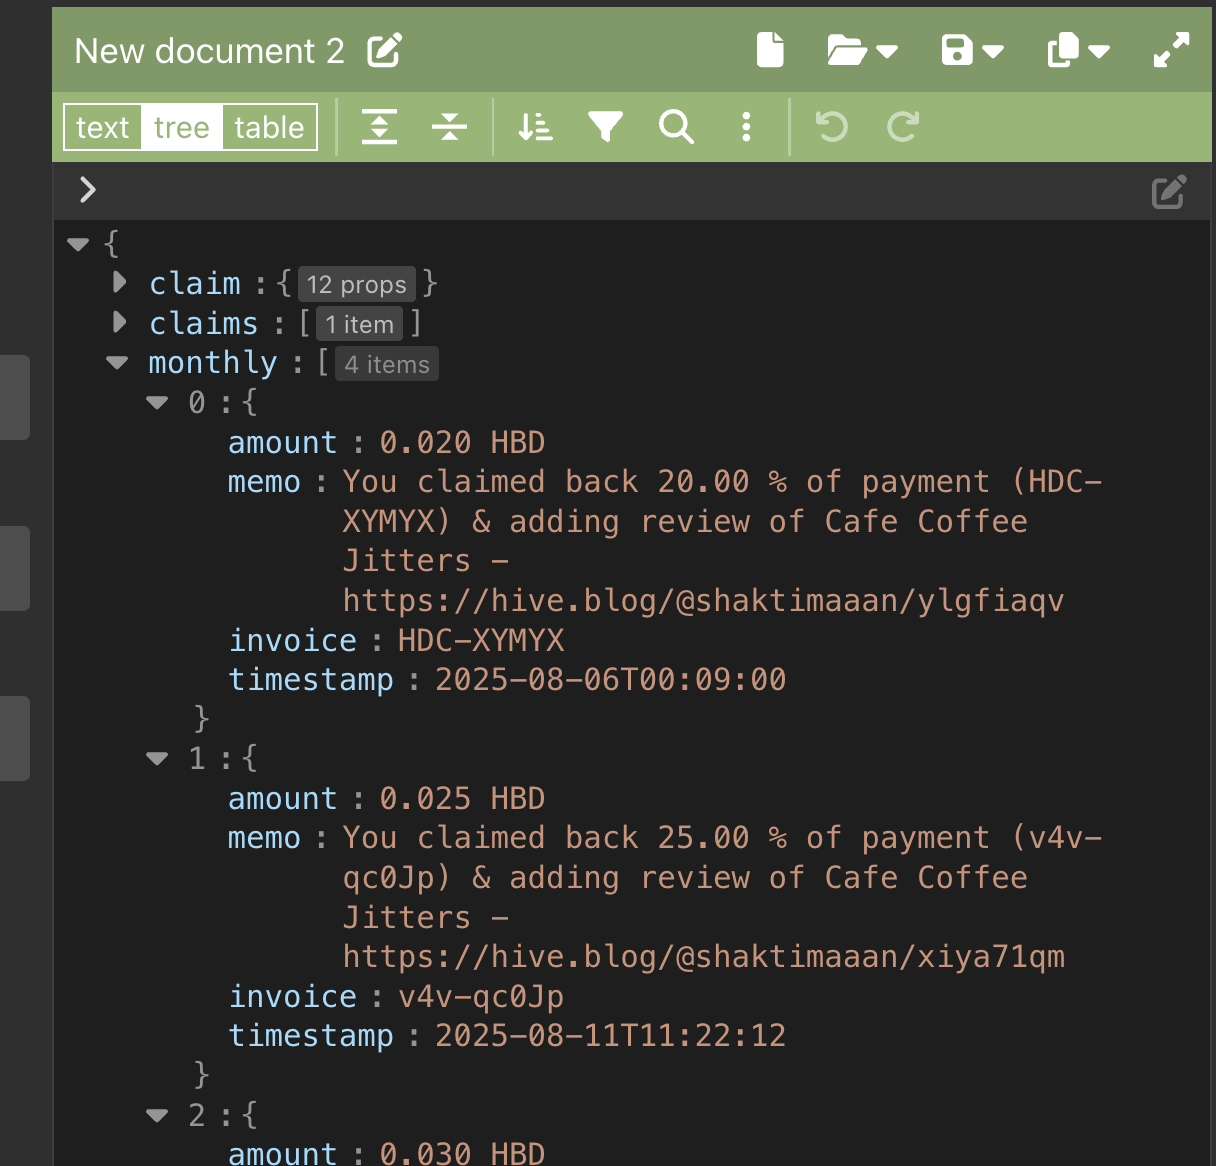The width and height of the screenshot is (1216, 1166).
Task: Switch to text mode tab
Action: click(x=103, y=127)
